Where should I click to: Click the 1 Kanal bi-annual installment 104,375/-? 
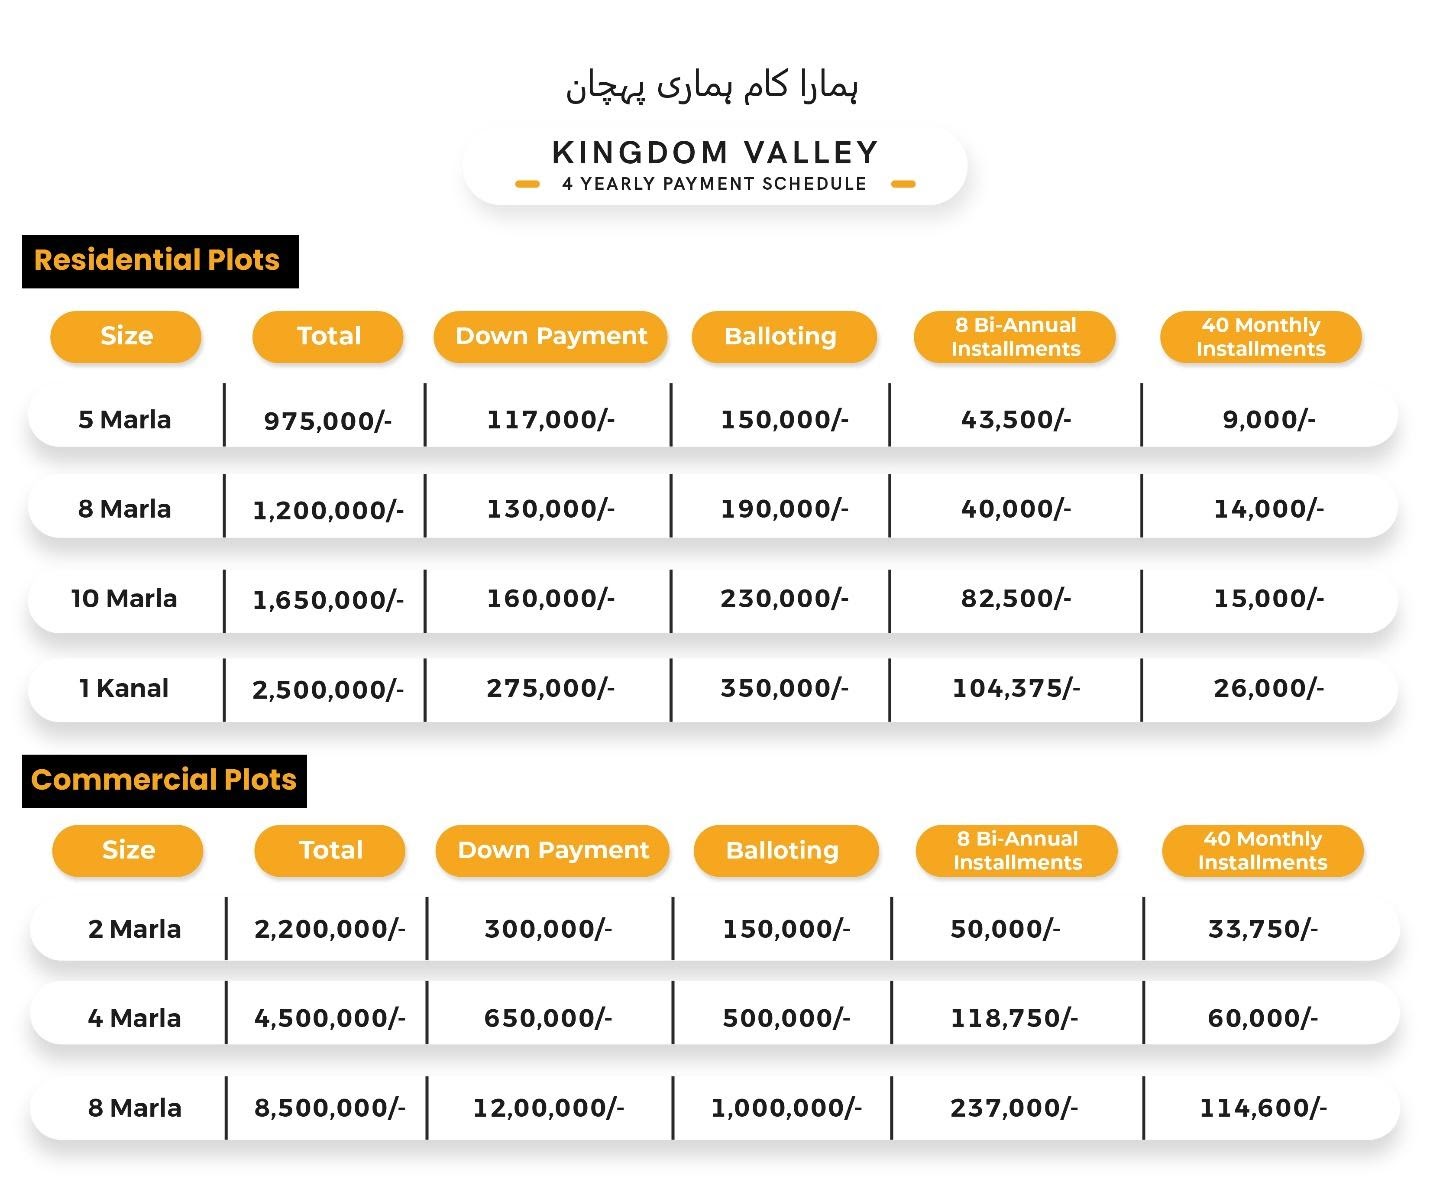[1016, 689]
